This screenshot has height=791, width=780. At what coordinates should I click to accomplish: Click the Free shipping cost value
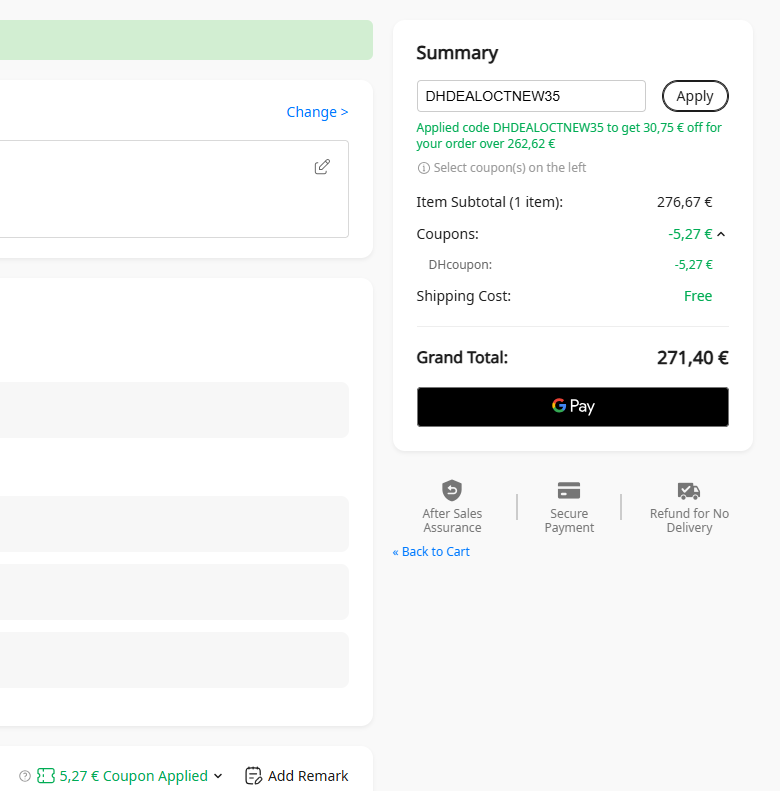698,296
